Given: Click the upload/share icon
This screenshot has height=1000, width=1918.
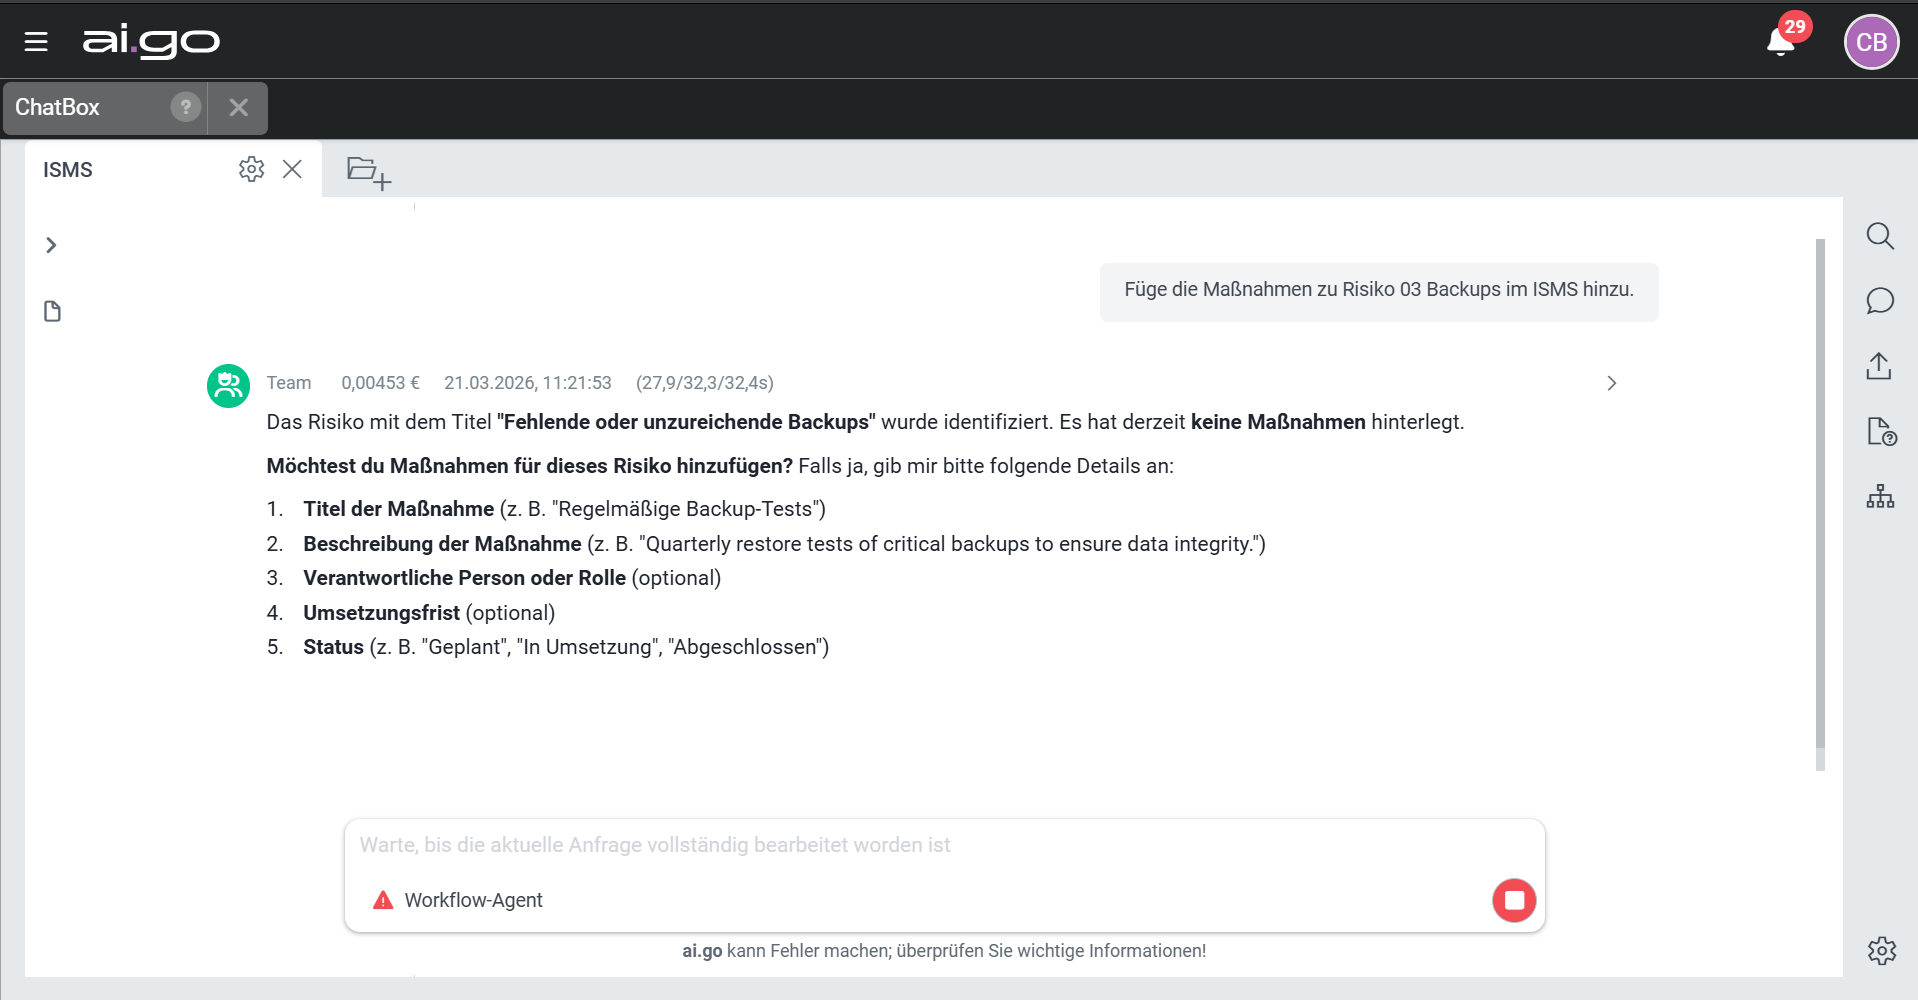Looking at the screenshot, I should pyautogui.click(x=1879, y=366).
